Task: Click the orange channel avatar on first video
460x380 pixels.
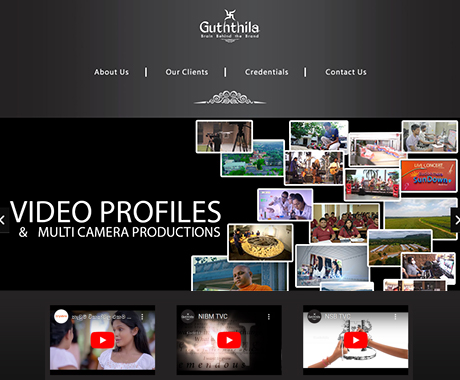Action: click(61, 317)
